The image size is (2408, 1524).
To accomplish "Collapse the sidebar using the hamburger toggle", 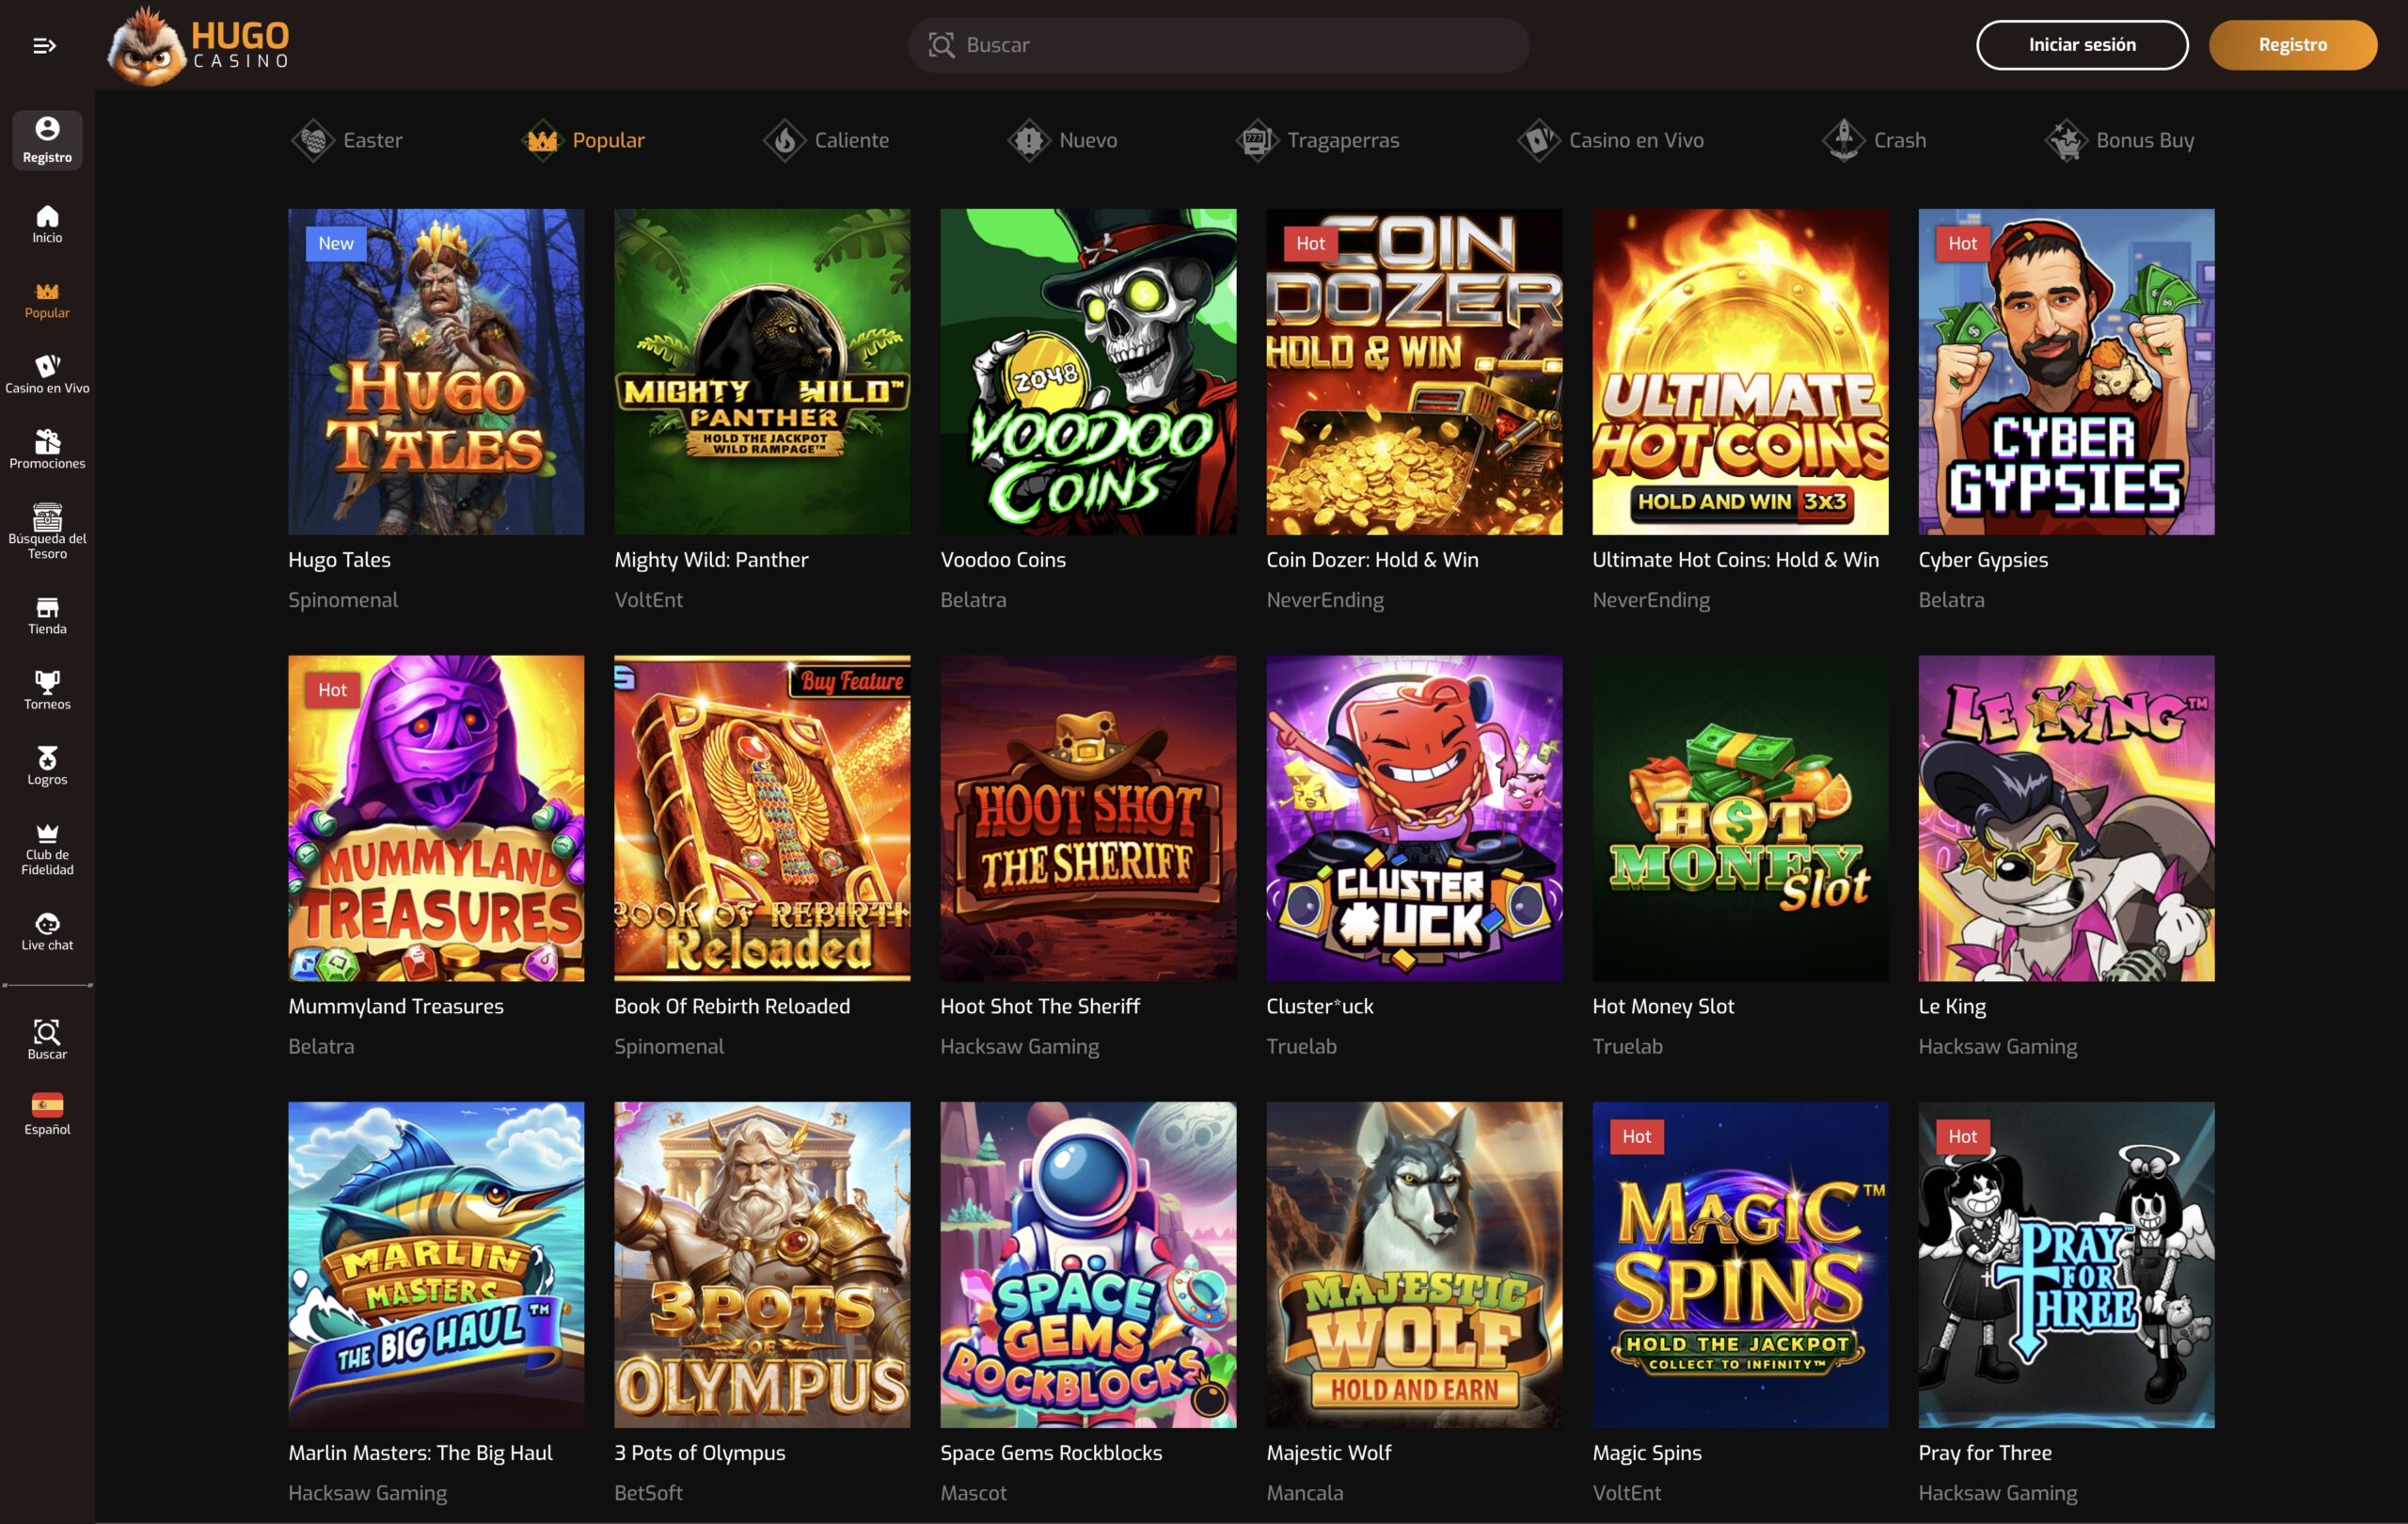I will (x=44, y=44).
